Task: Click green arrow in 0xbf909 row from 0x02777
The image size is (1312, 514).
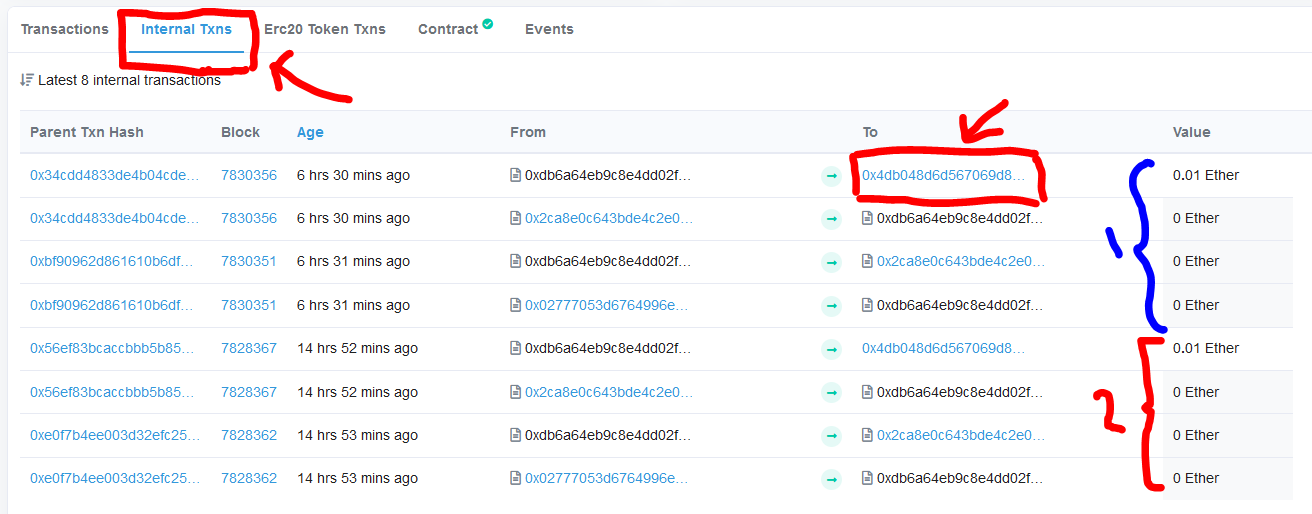Action: pos(831,306)
